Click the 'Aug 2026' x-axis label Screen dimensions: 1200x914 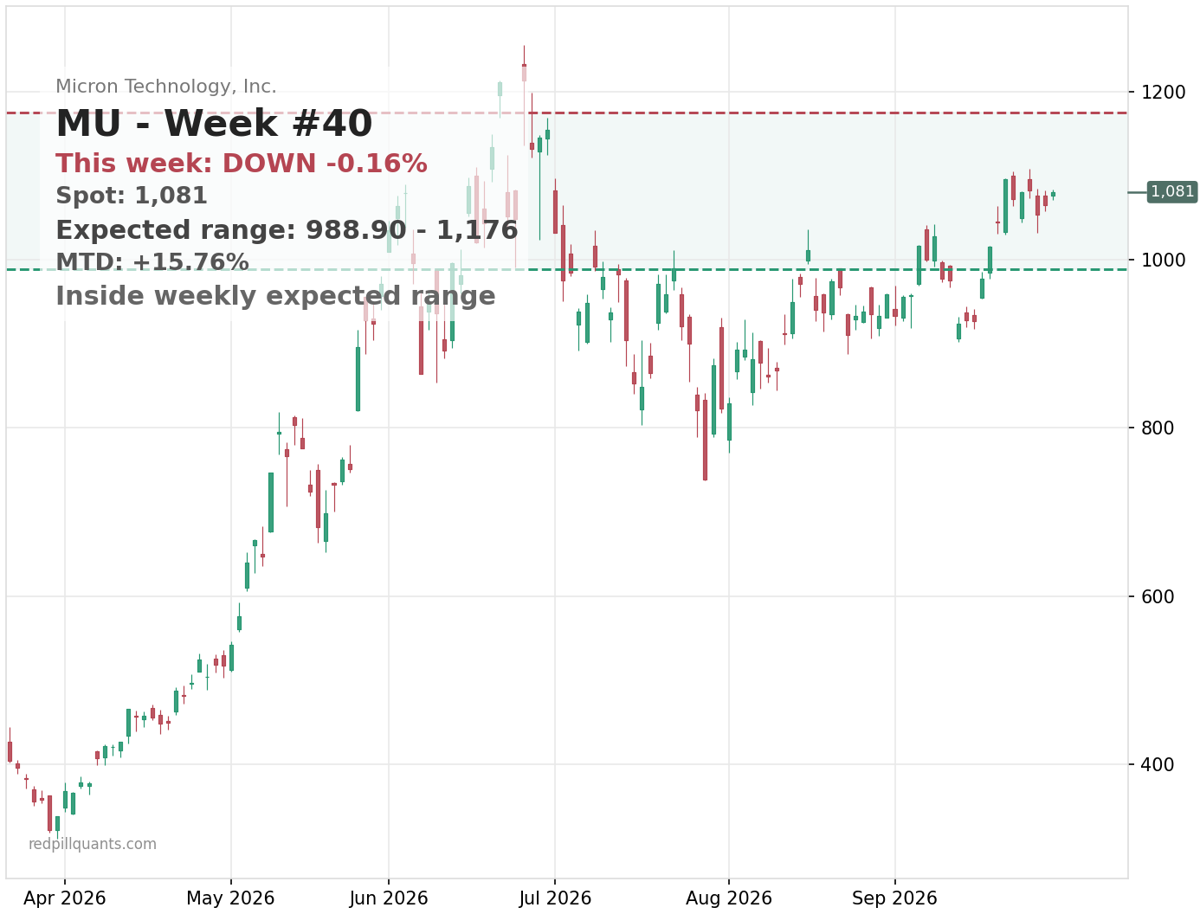729,899
